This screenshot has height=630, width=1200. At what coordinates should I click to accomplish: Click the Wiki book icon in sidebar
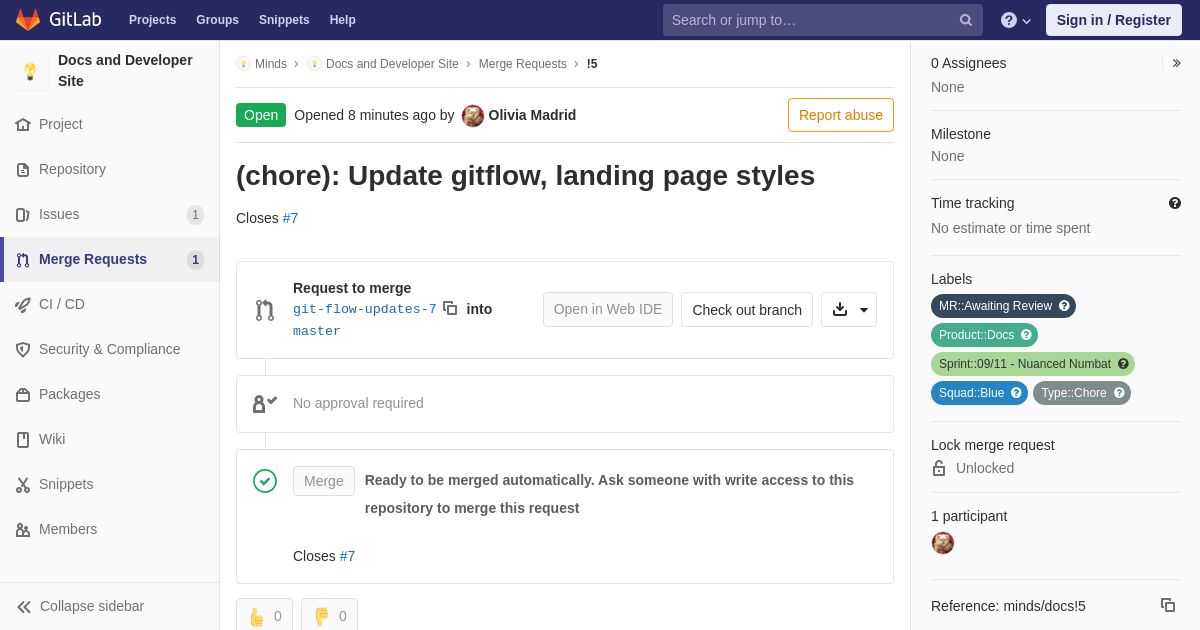tap(23, 440)
